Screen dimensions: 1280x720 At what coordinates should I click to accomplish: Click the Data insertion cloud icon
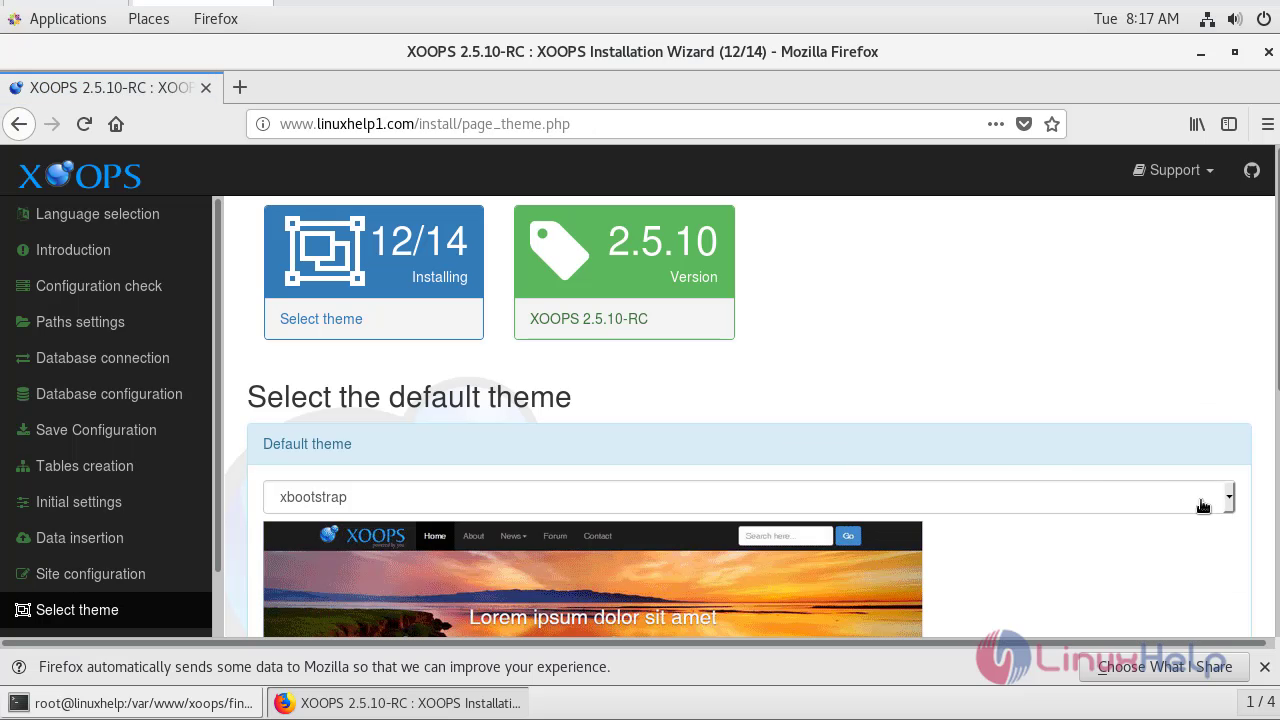coord(23,538)
